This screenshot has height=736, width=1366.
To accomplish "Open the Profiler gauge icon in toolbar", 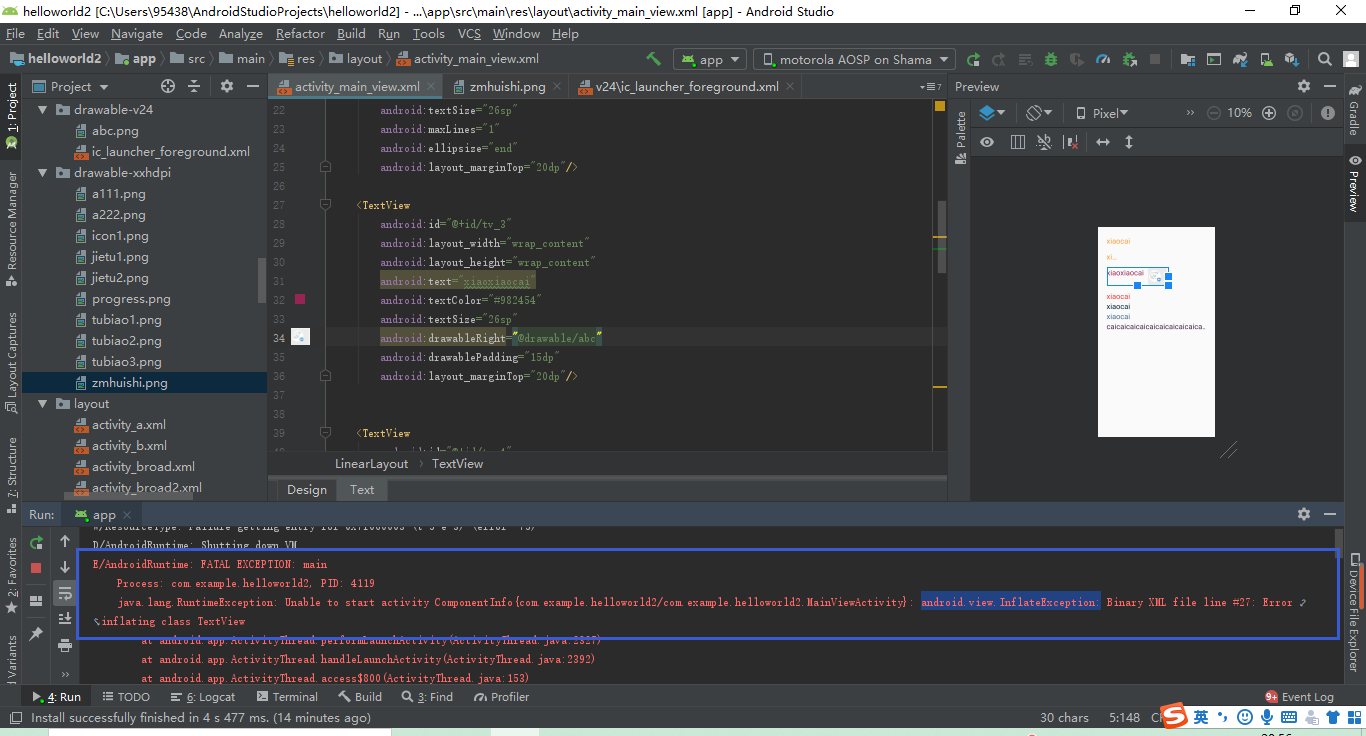I will pyautogui.click(x=1103, y=59).
